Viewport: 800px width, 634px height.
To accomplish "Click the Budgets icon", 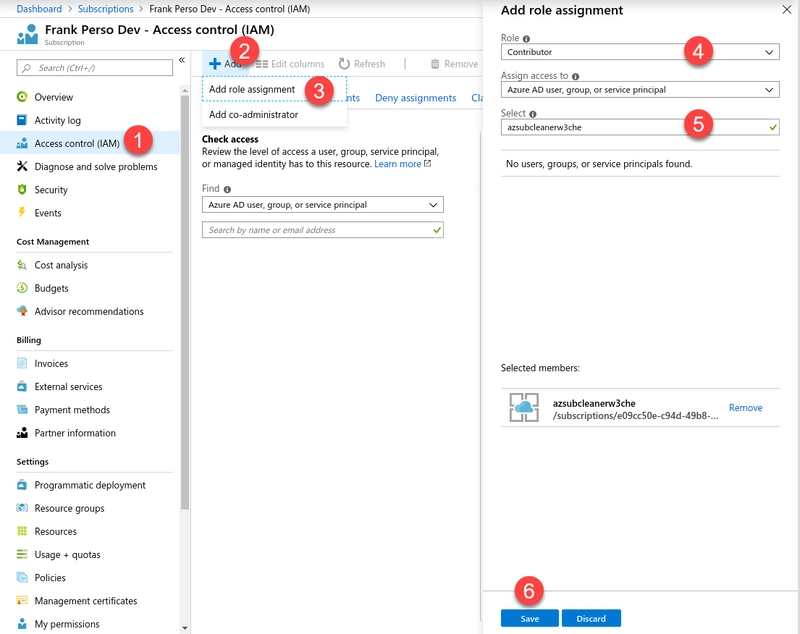I will point(23,288).
